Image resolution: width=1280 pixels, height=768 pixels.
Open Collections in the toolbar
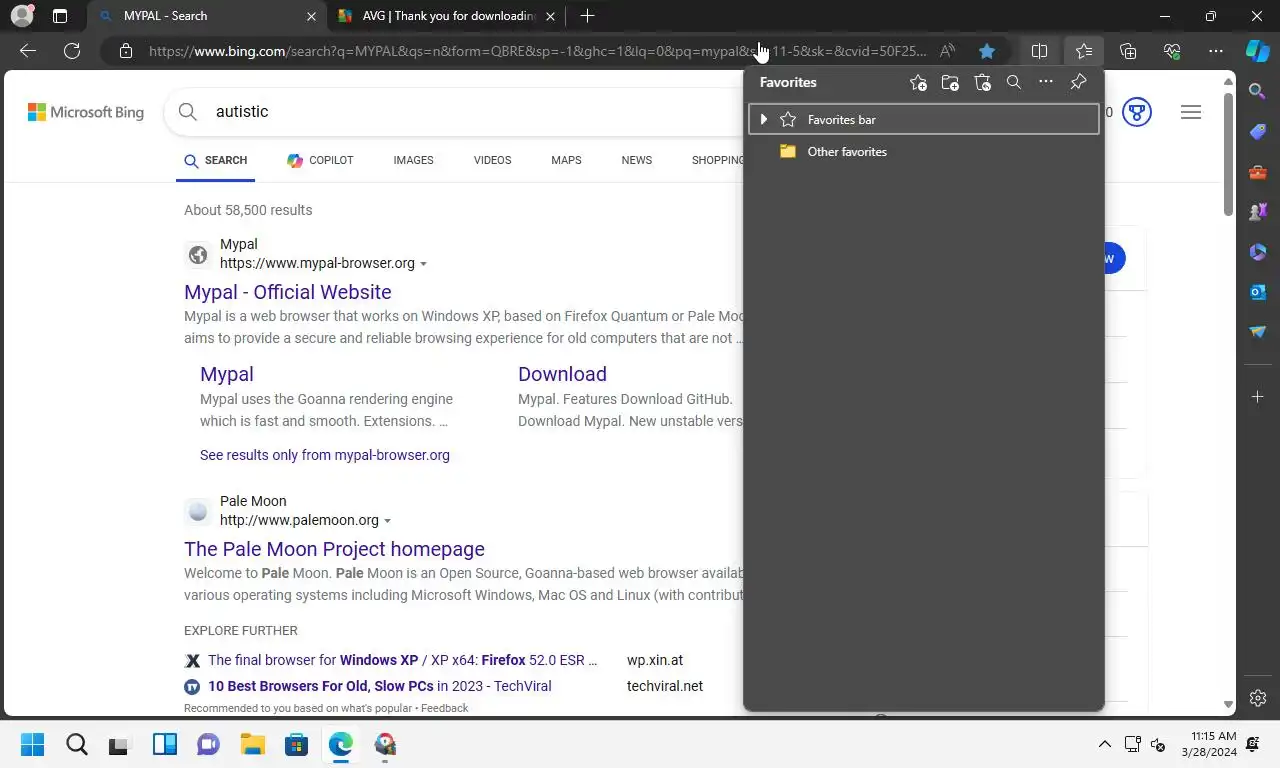(x=1128, y=51)
